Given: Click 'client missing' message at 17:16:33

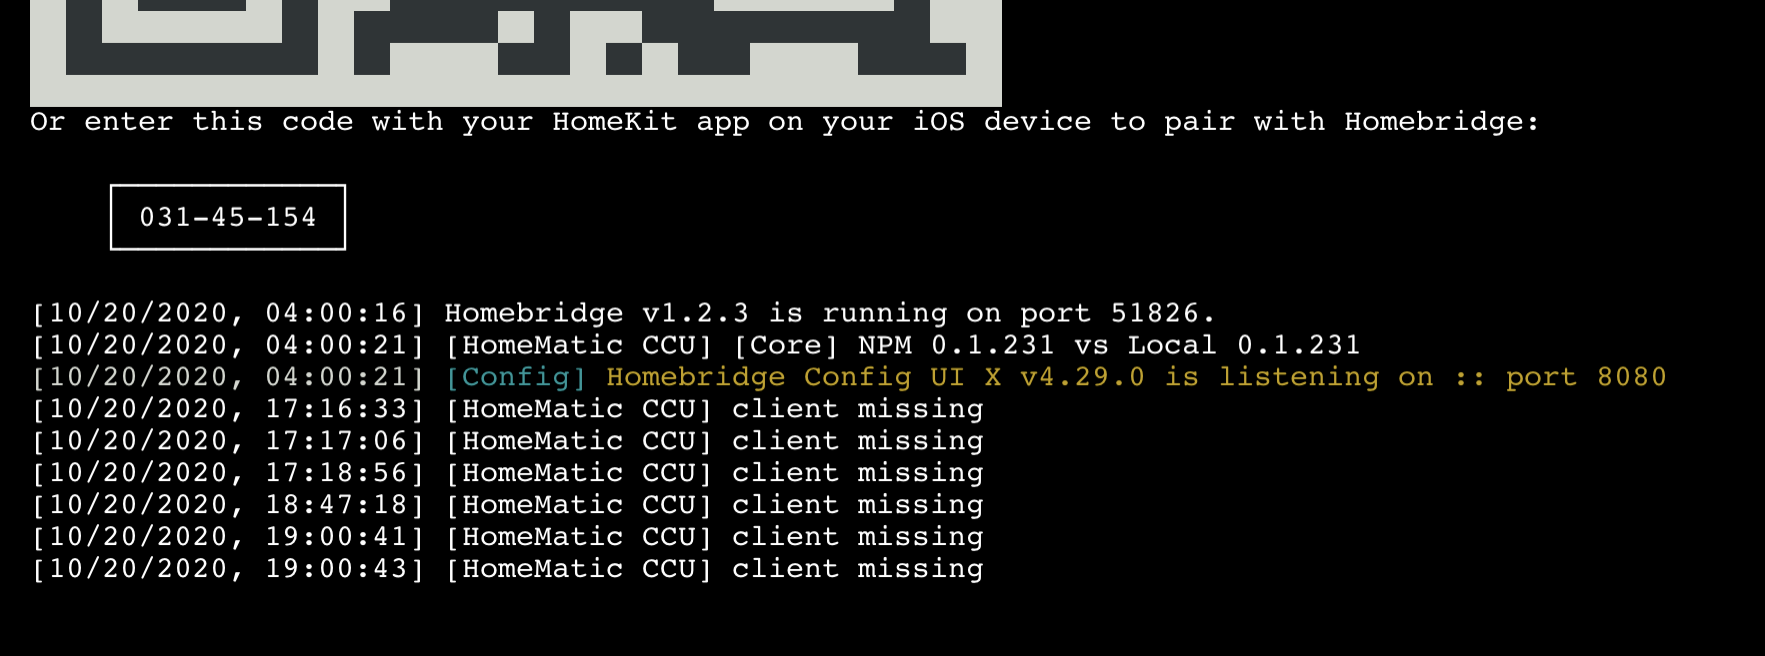Looking at the screenshot, I should coord(857,409).
